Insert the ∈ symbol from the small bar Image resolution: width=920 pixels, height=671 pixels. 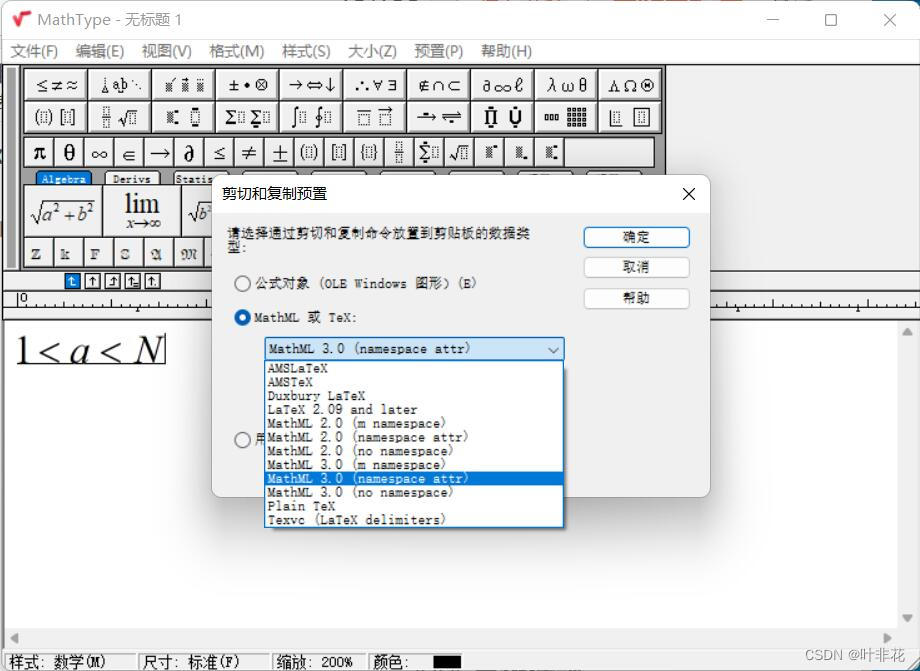pyautogui.click(x=129, y=153)
